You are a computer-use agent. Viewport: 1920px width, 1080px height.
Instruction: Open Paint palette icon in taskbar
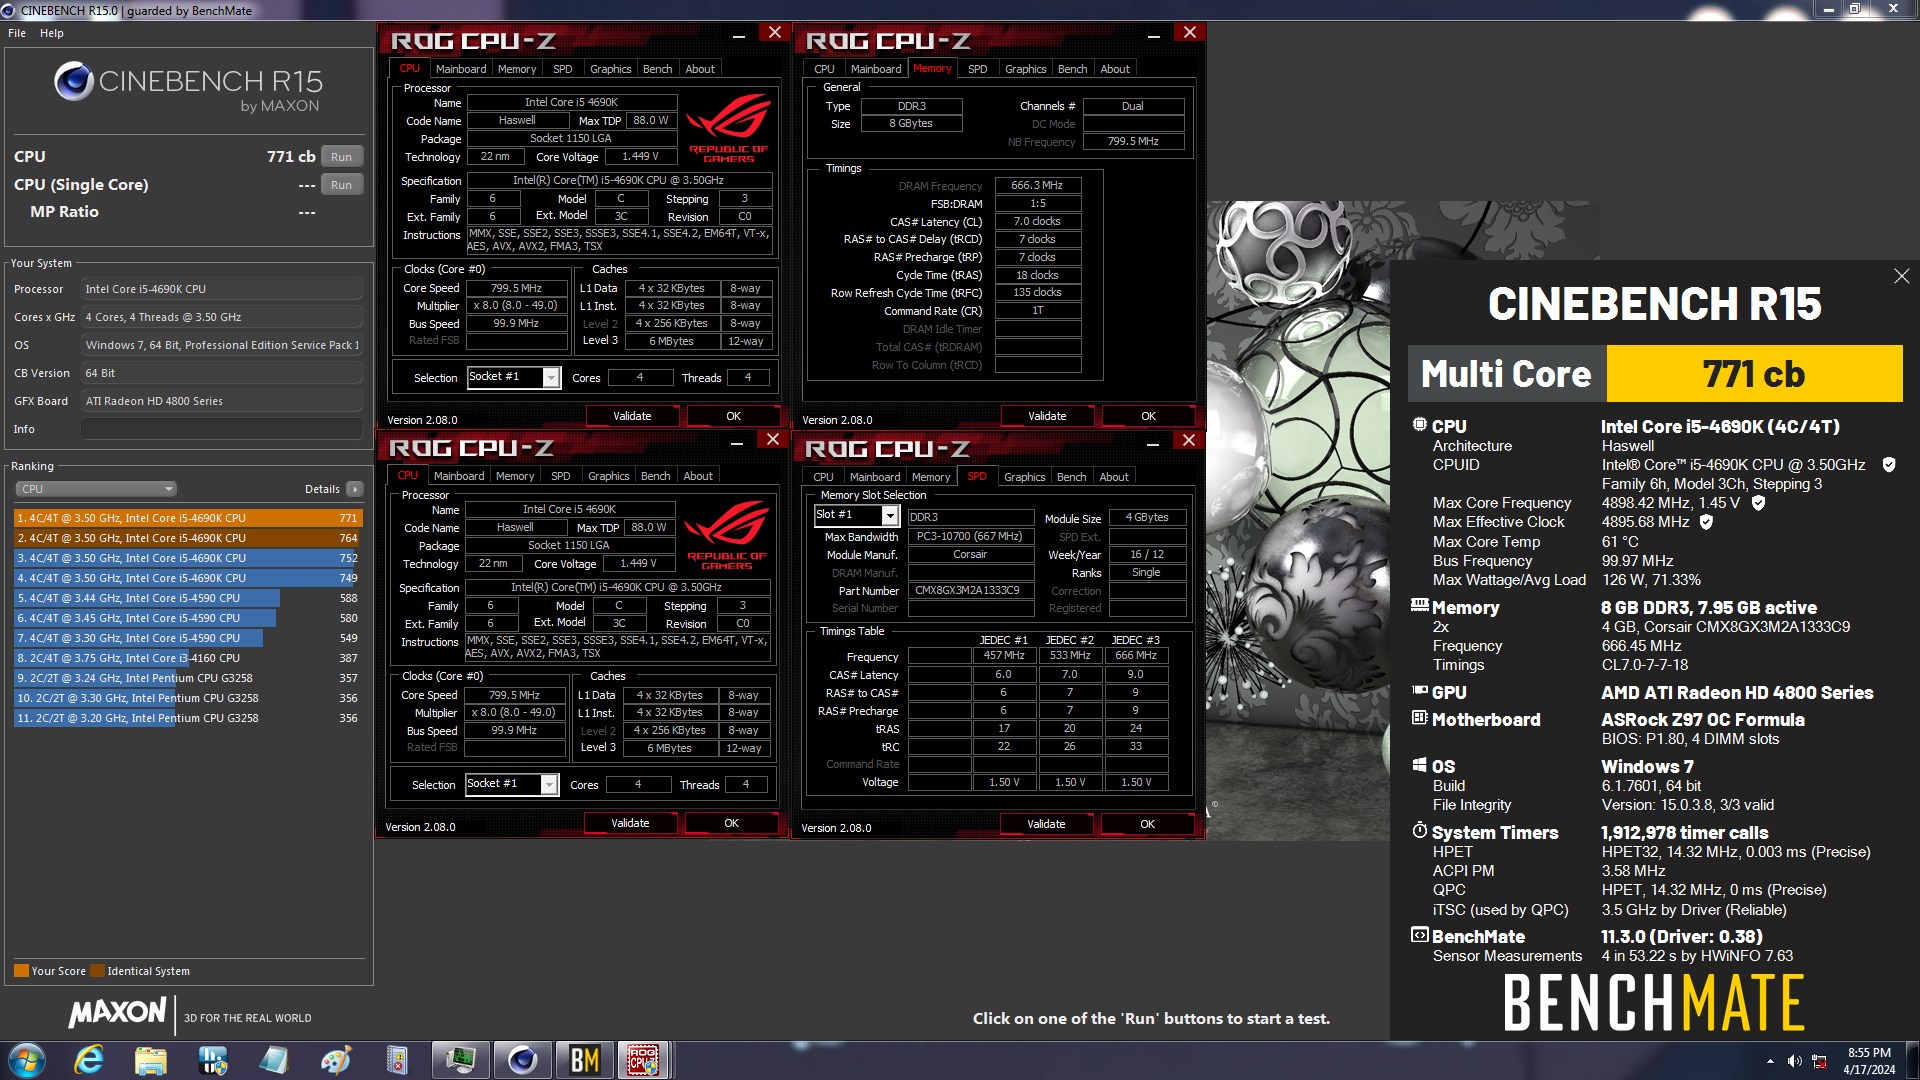(335, 1060)
